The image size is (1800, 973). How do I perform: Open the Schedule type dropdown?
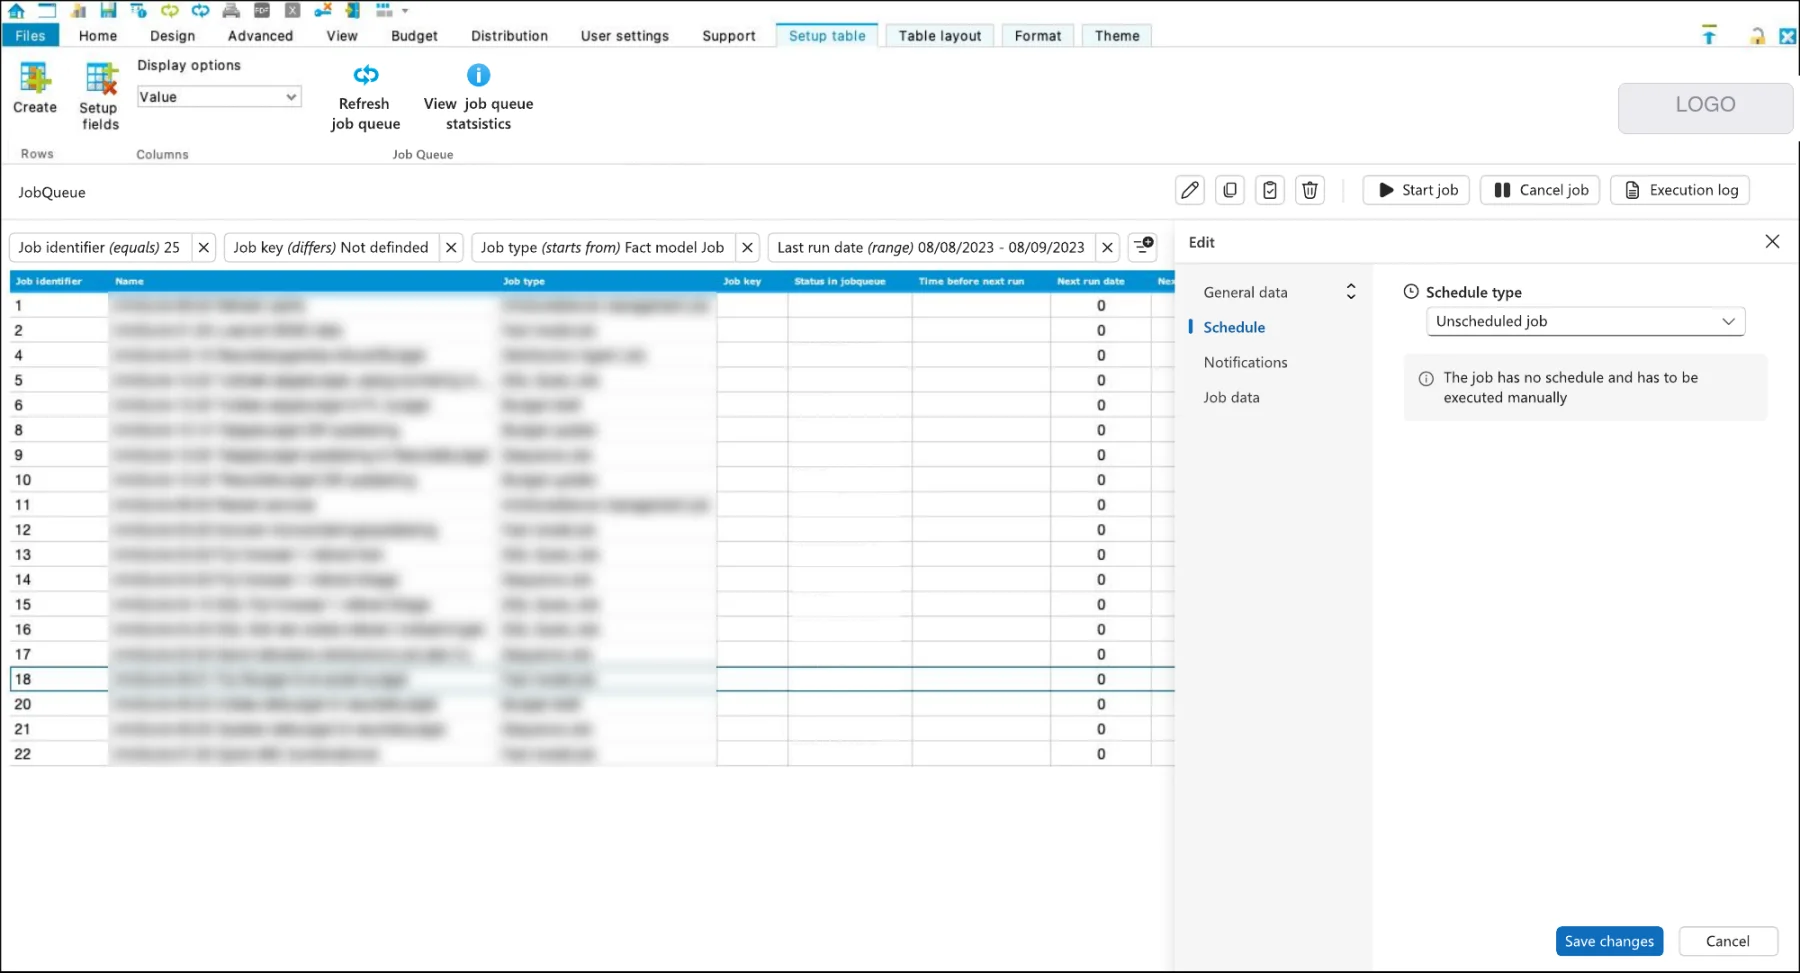click(1585, 321)
